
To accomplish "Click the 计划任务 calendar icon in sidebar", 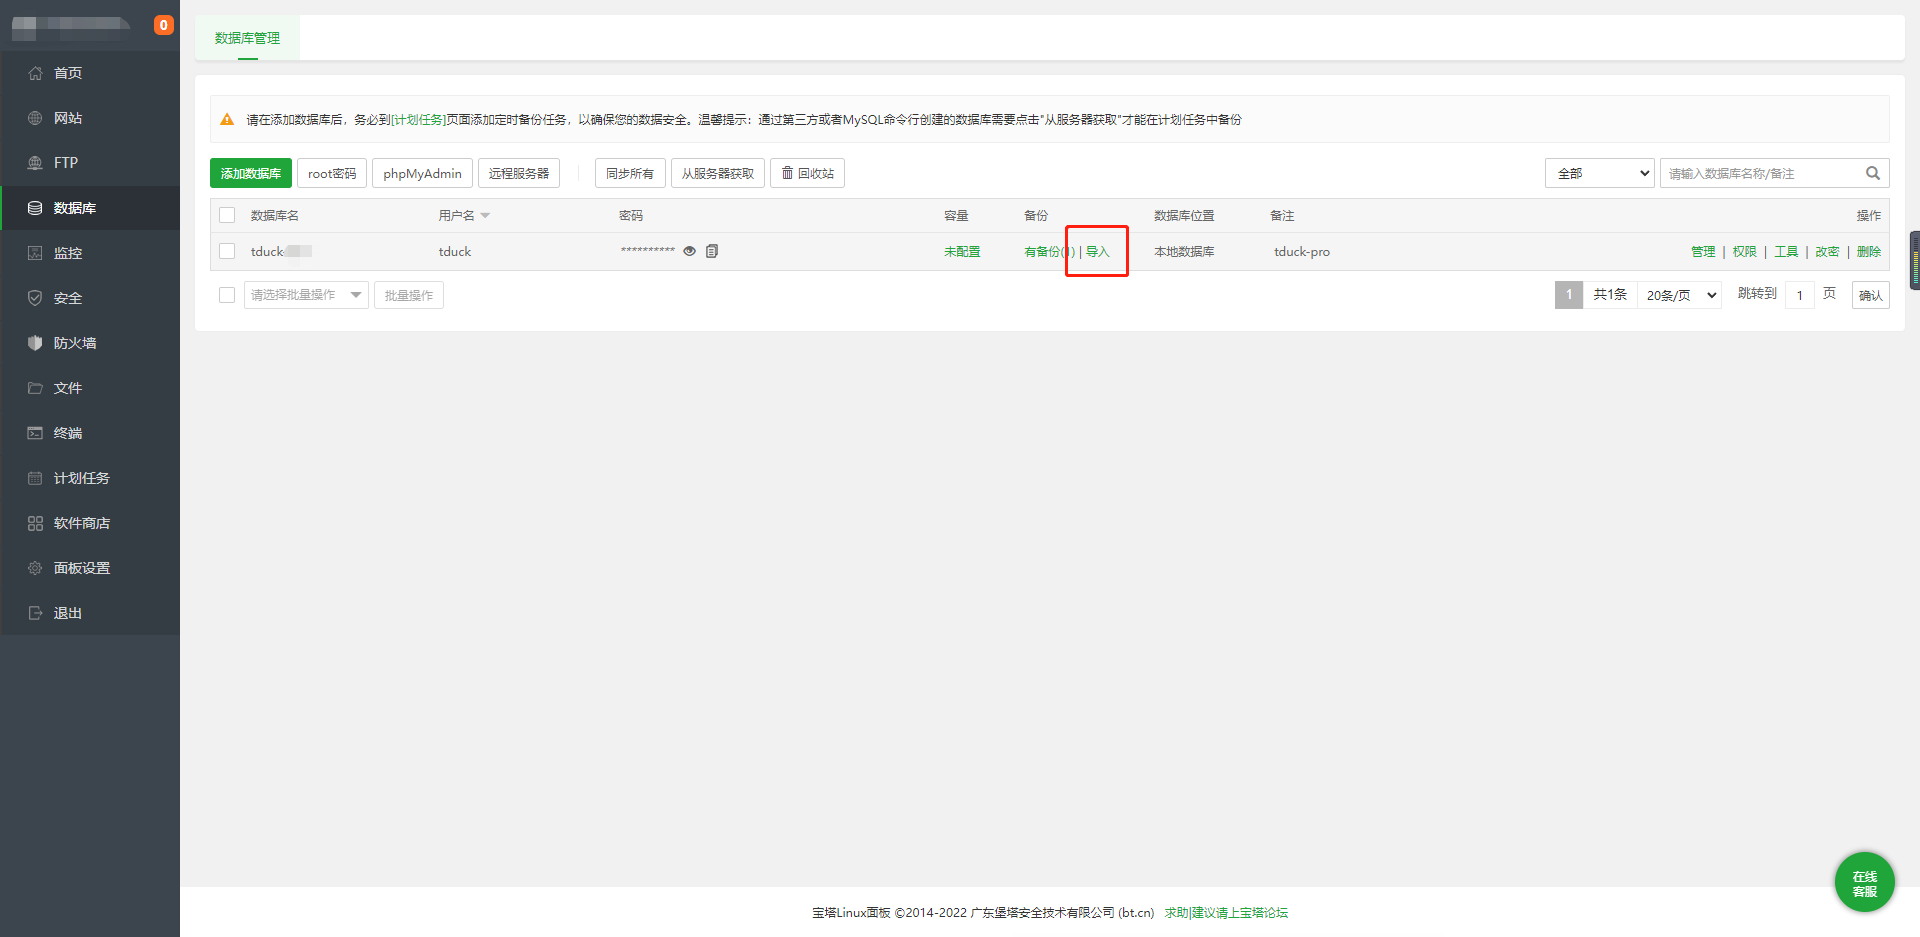I will pos(35,478).
